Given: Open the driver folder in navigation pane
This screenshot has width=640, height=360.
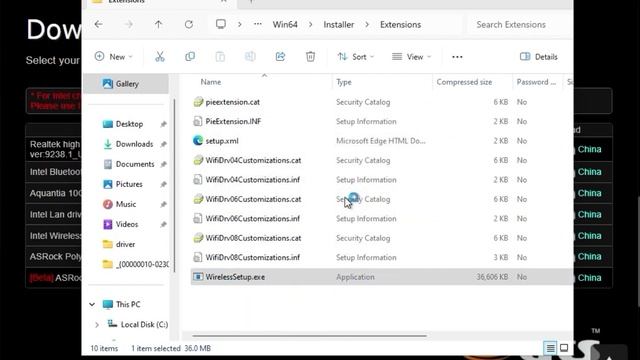Looking at the screenshot, I should [x=125, y=244].
